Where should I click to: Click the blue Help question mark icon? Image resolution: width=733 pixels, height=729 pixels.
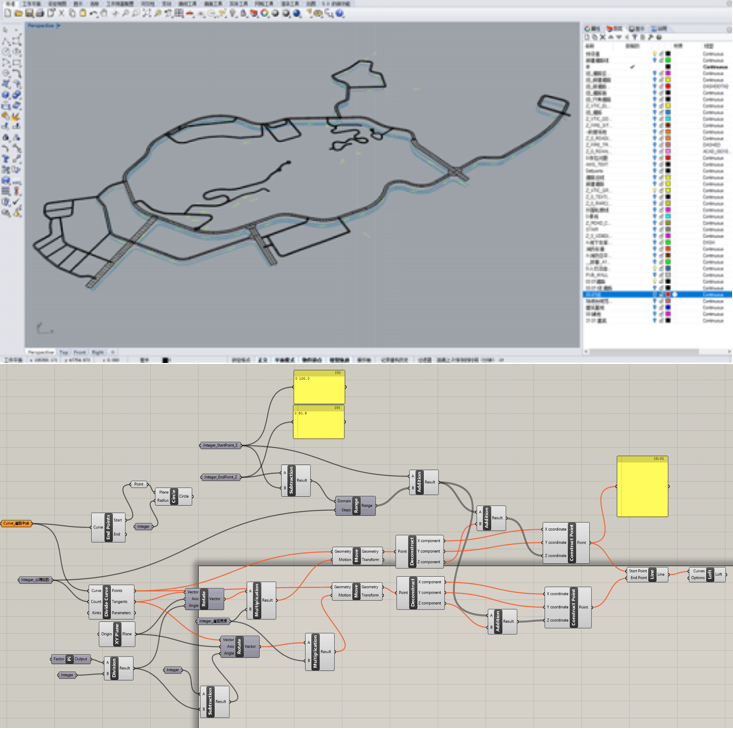339,14
